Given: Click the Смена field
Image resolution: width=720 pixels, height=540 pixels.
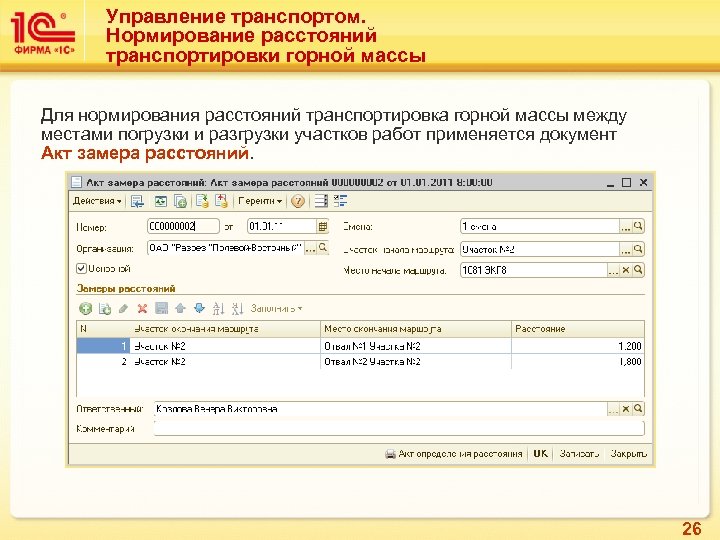Looking at the screenshot, I should [540, 226].
